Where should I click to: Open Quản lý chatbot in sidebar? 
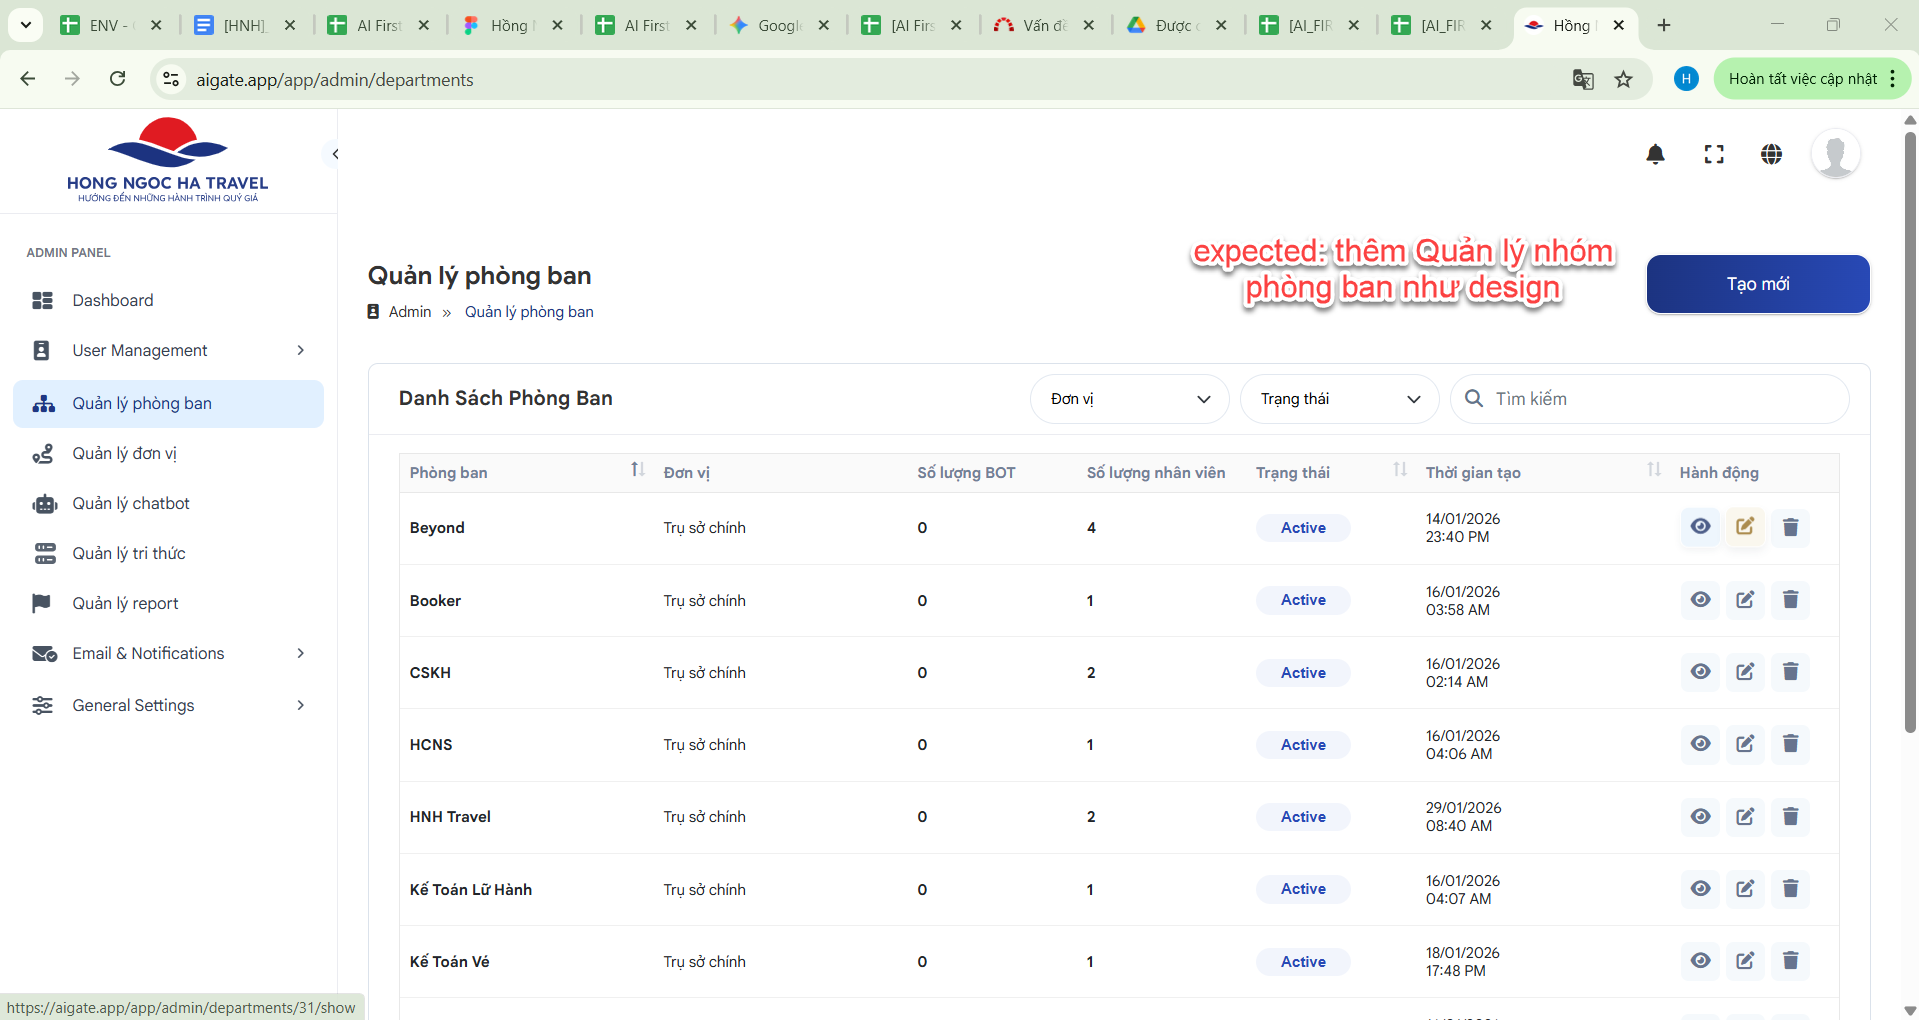[131, 503]
